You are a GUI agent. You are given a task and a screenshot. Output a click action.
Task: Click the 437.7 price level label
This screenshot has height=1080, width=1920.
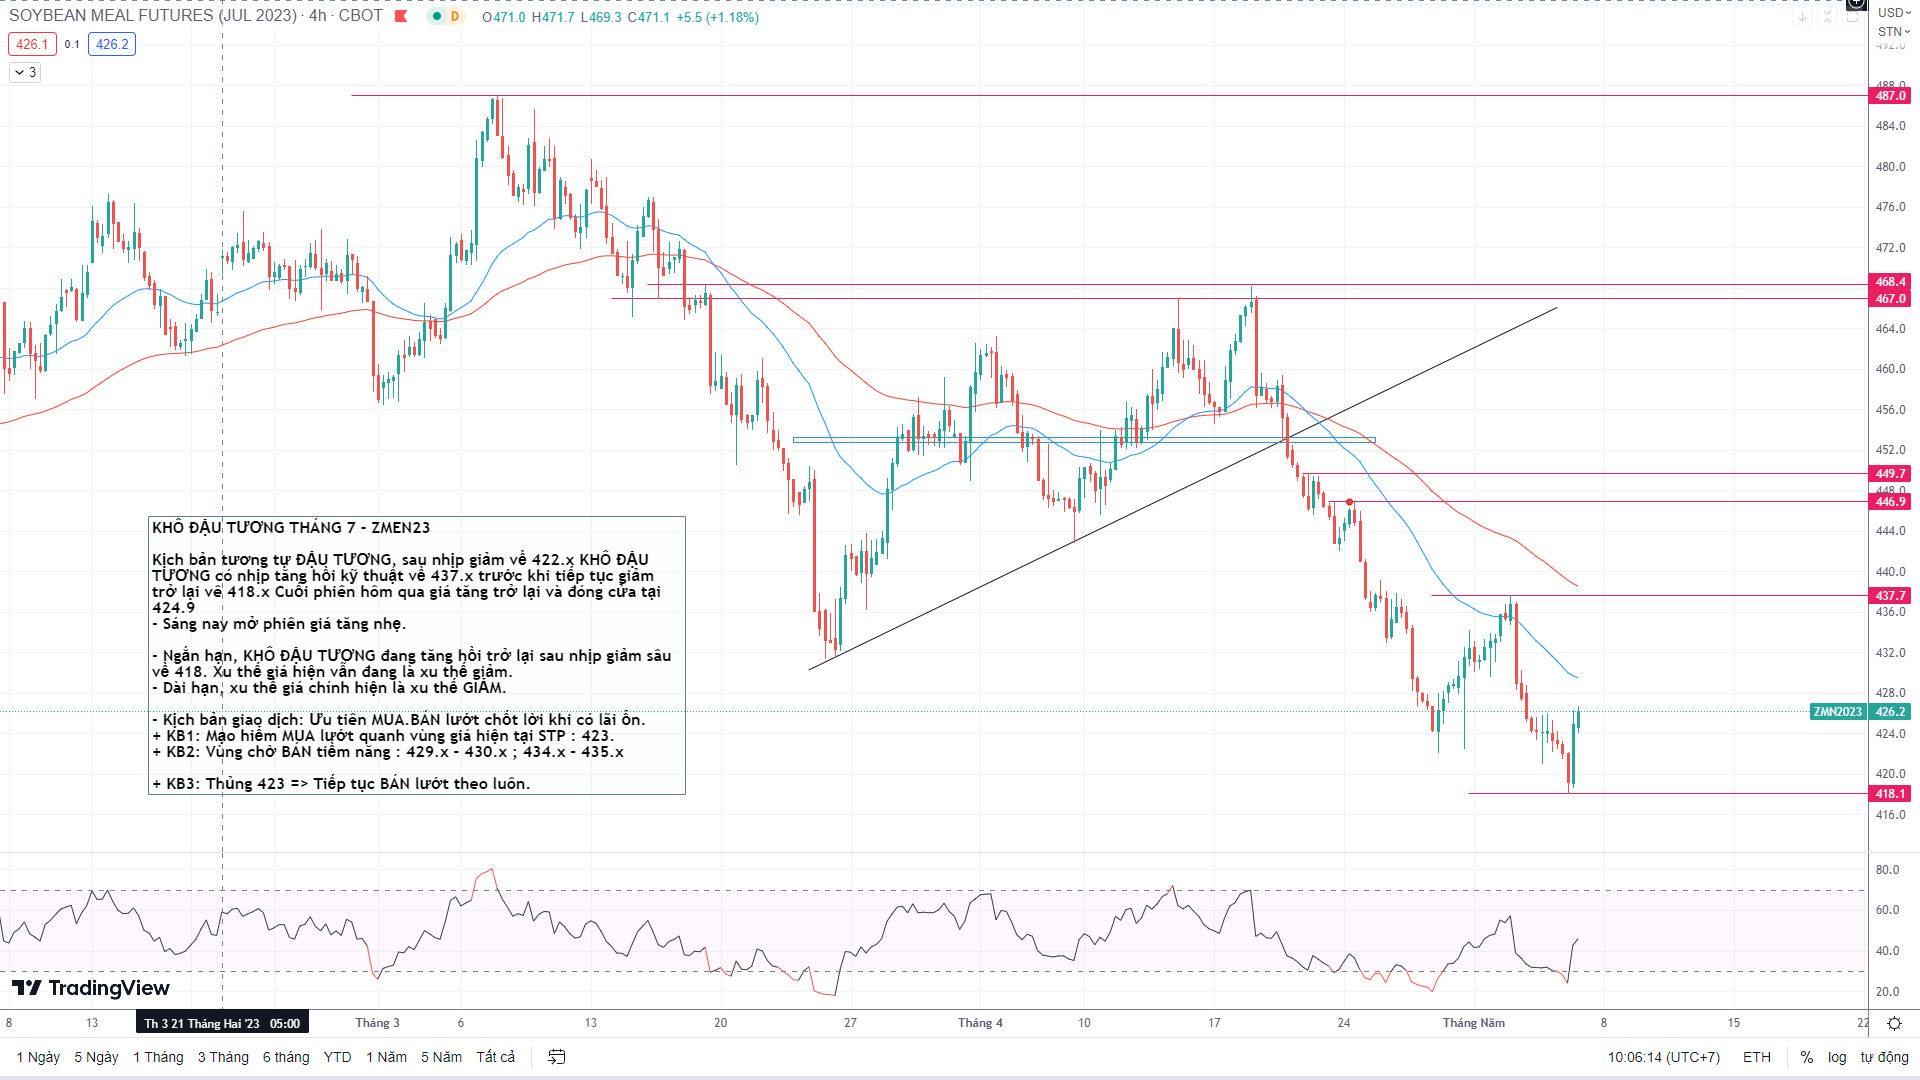point(1890,596)
